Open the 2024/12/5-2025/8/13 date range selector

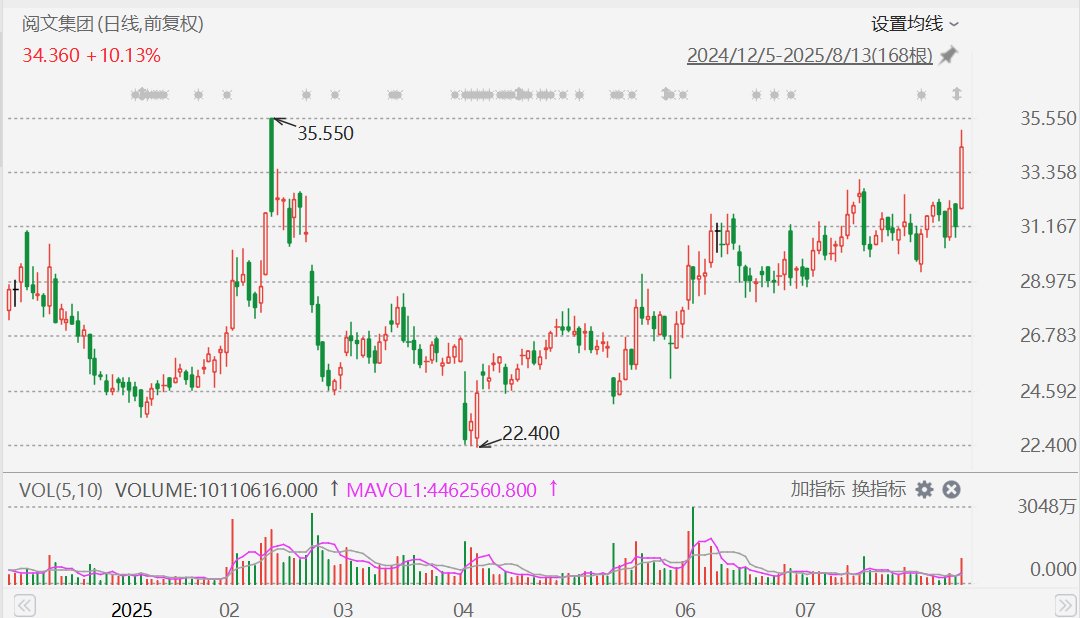(x=809, y=56)
